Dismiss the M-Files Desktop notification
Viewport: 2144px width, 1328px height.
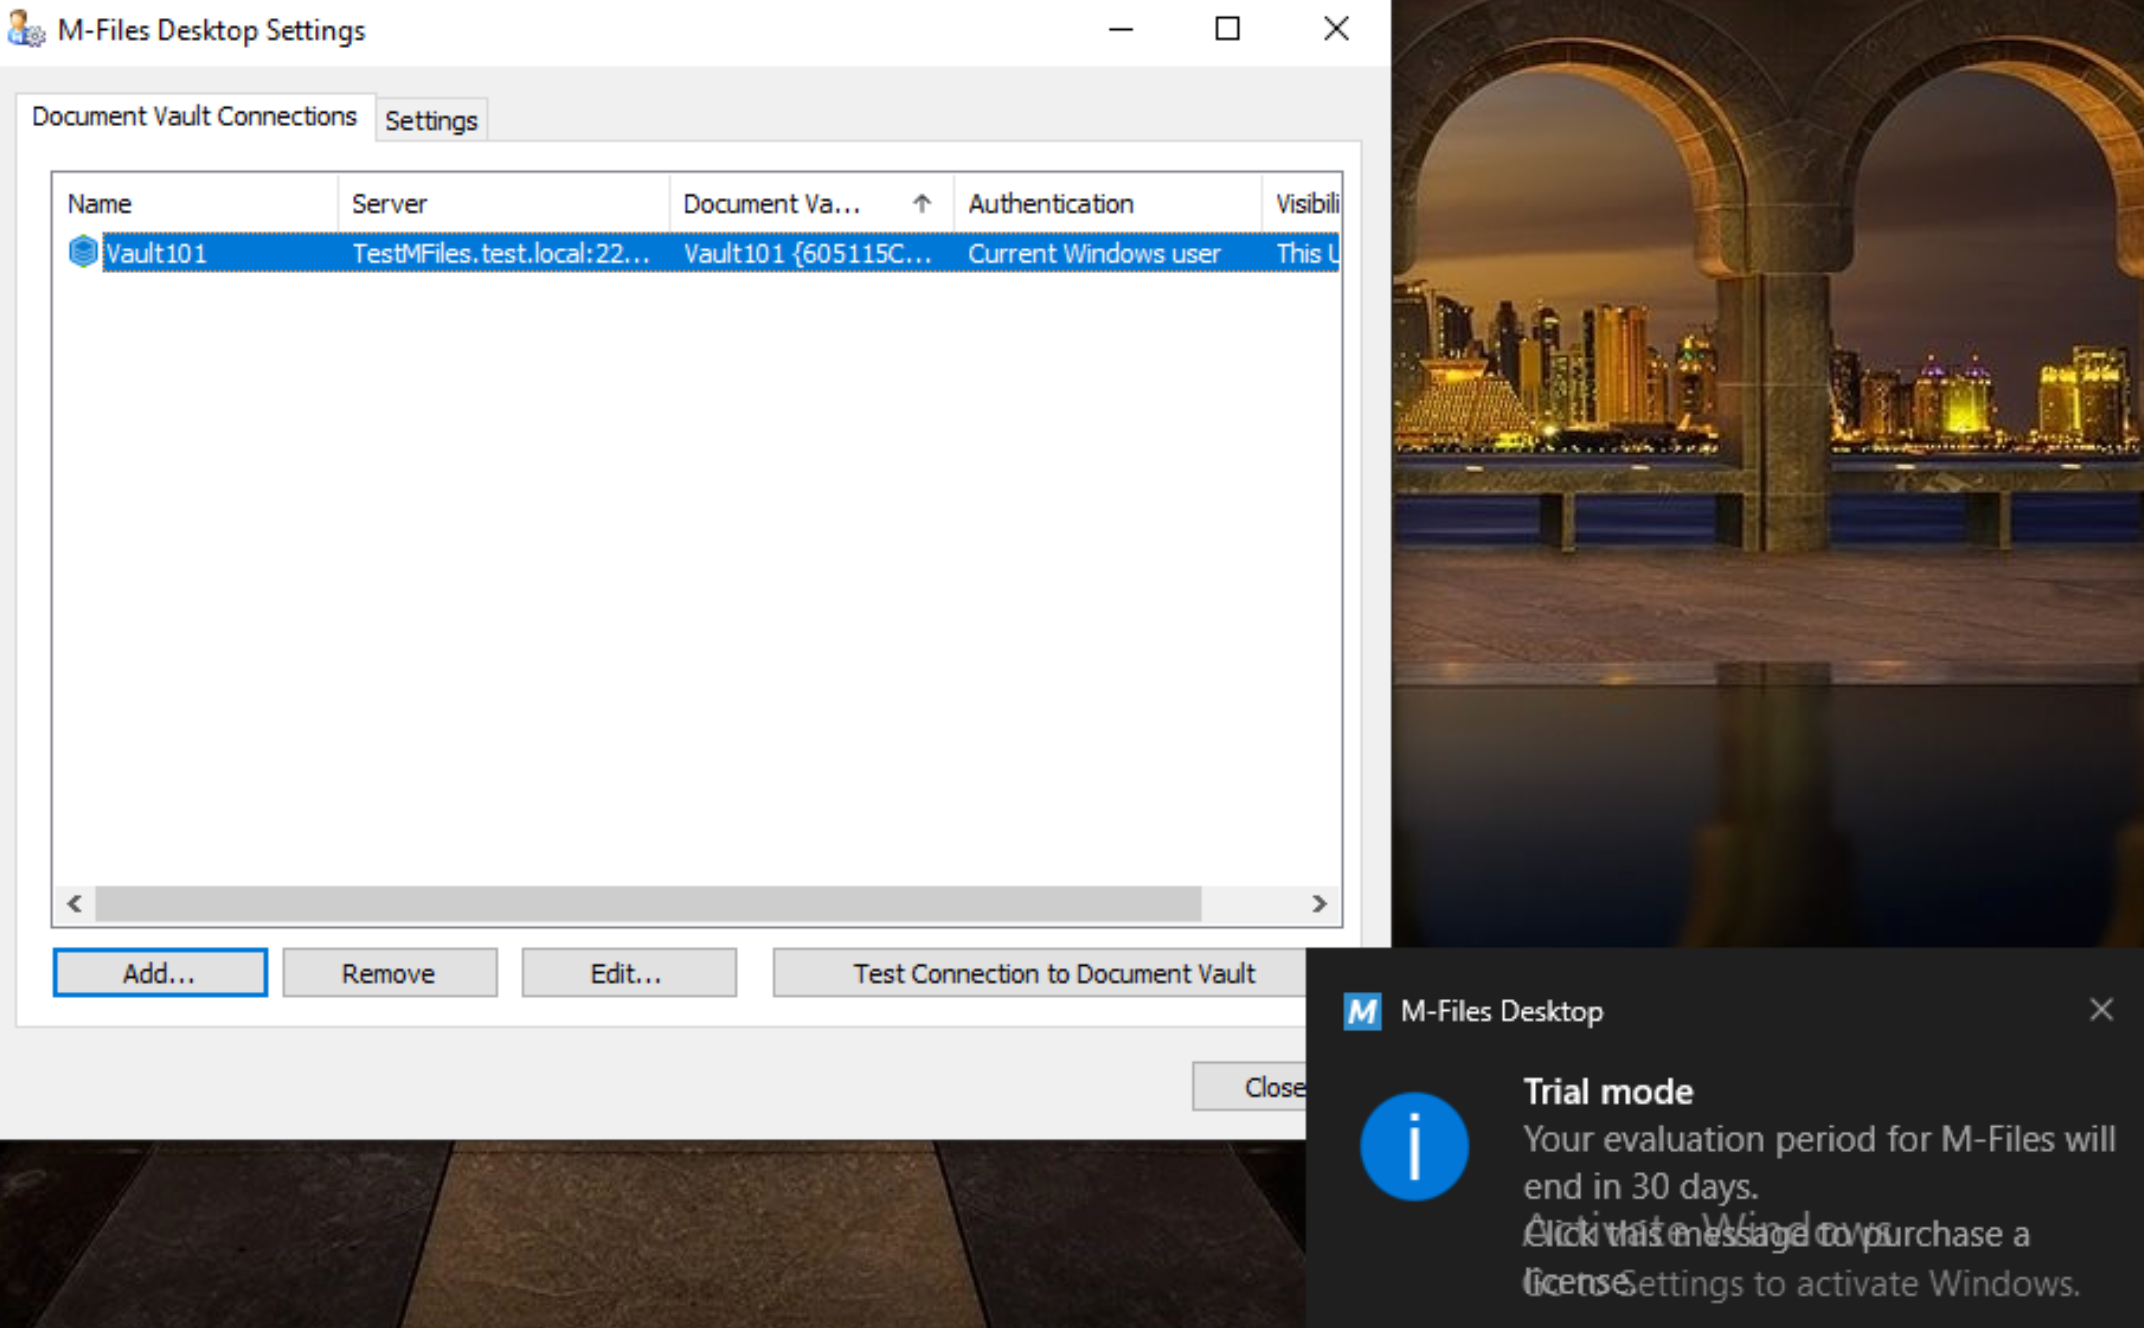pos(2101,1010)
